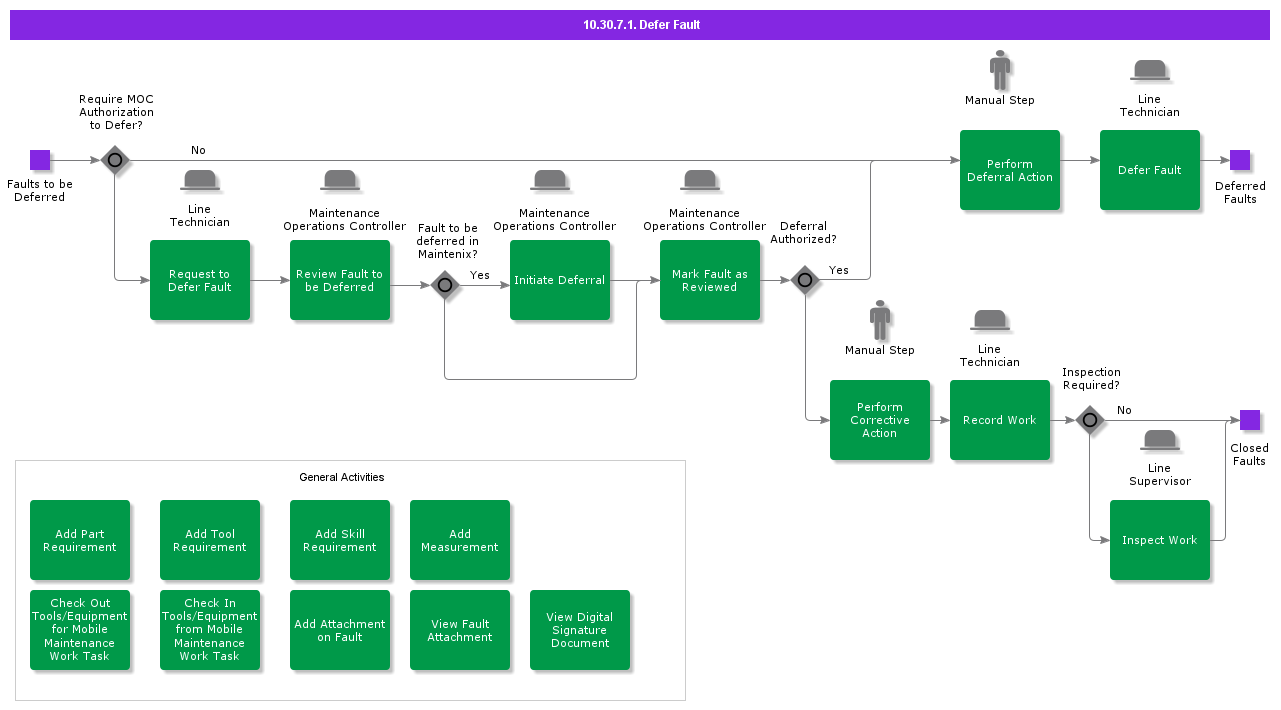The height and width of the screenshot is (710, 1281).
Task: Click the Defer Fault activity box
Action: (x=1150, y=170)
